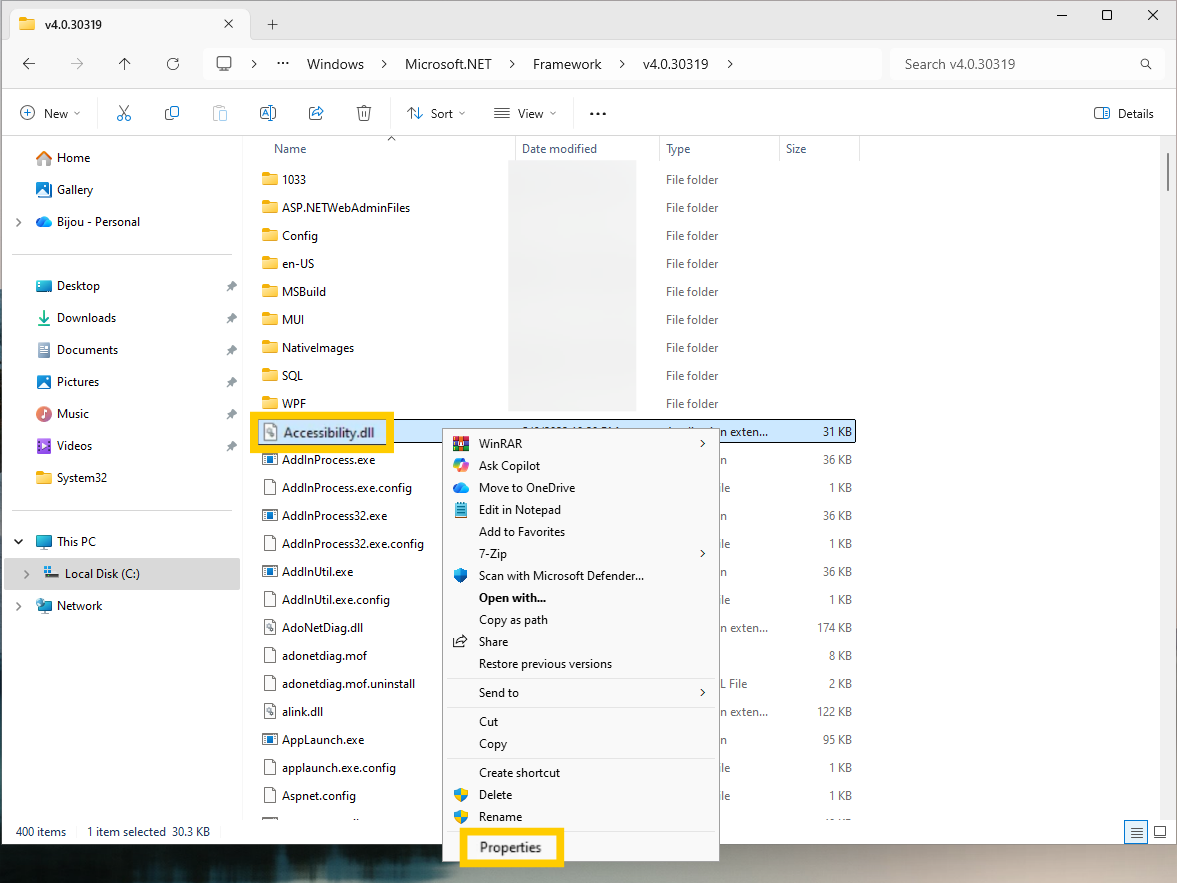This screenshot has height=883, width=1177.
Task: Click the search magnifier icon
Action: click(1145, 64)
